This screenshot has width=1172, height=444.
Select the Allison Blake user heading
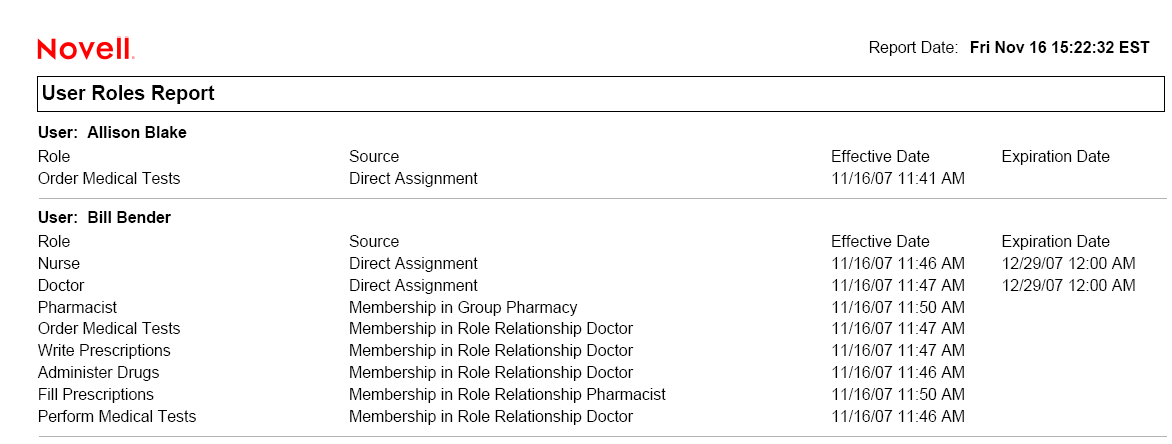click(112, 132)
